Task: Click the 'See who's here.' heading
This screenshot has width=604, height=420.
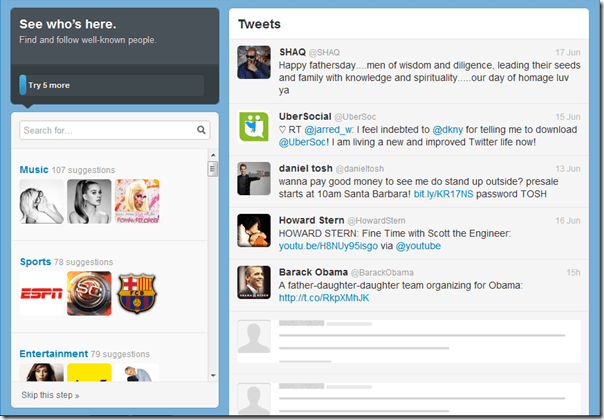Action: pyautogui.click(x=68, y=24)
